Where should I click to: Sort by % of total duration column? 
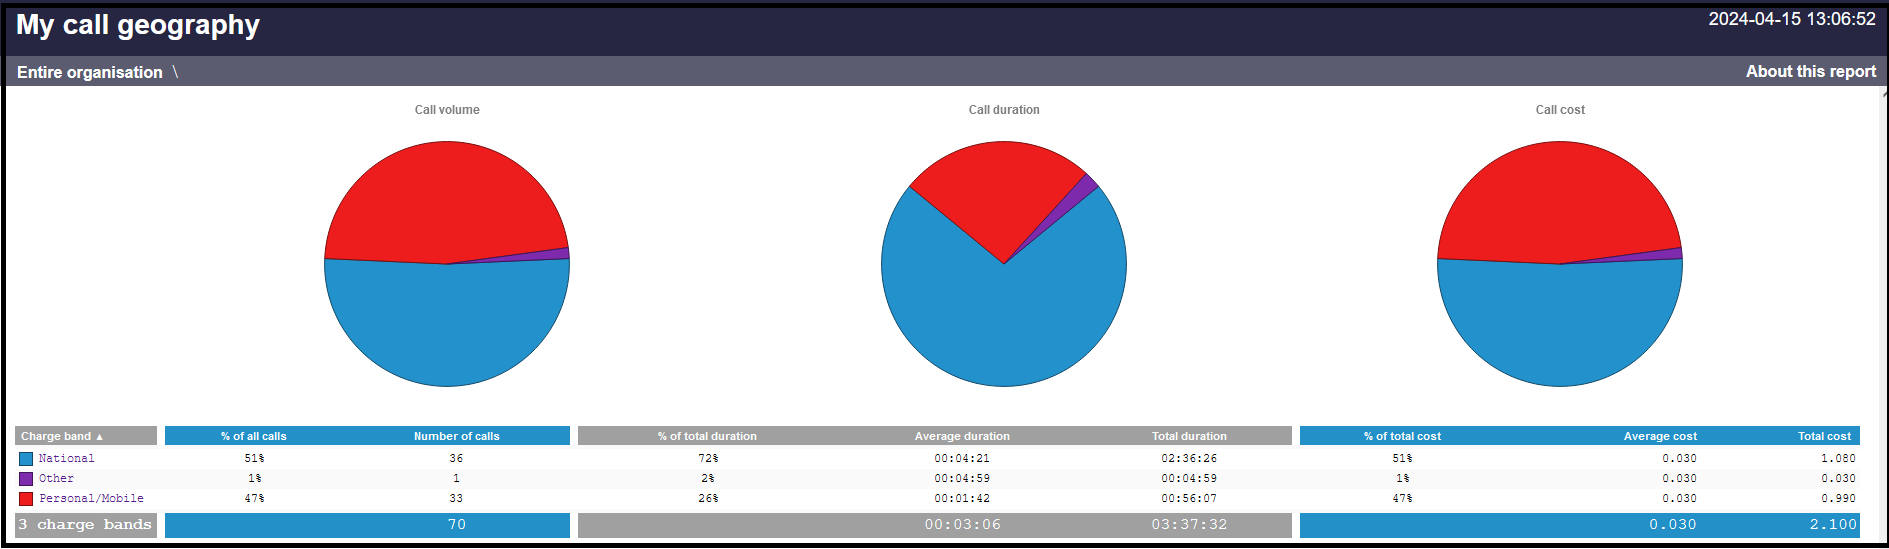pyautogui.click(x=707, y=436)
